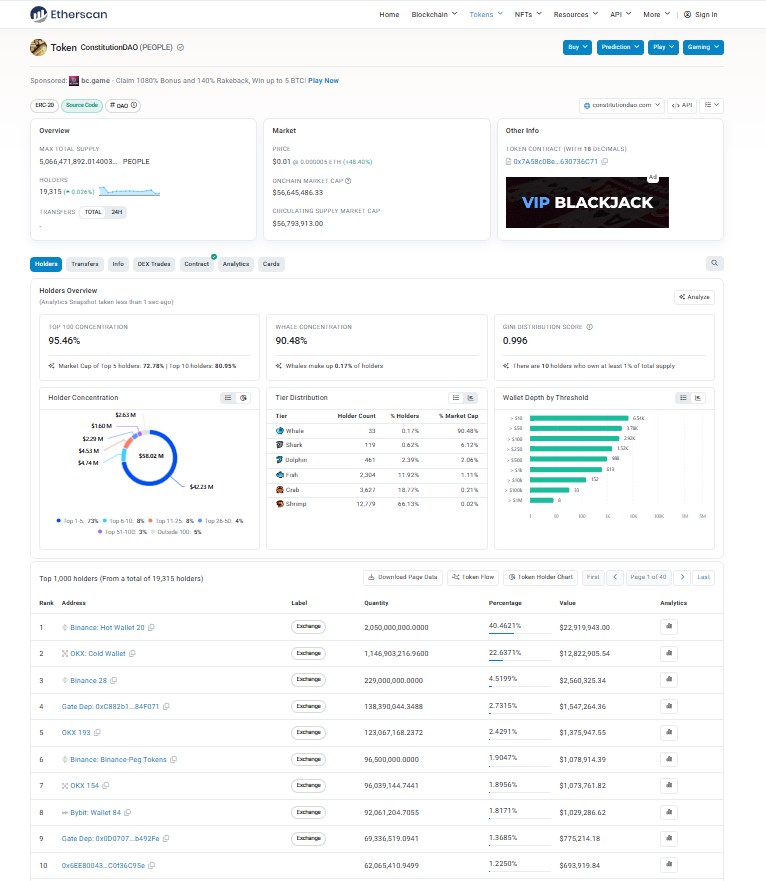The width and height of the screenshot is (766, 881).
Task: Open the Buy dropdown
Action: point(577,47)
